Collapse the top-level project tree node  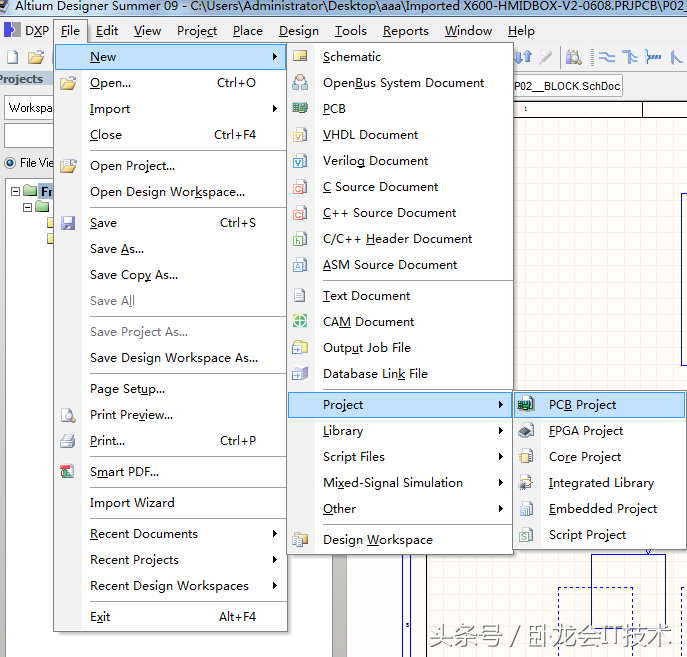click(16, 191)
